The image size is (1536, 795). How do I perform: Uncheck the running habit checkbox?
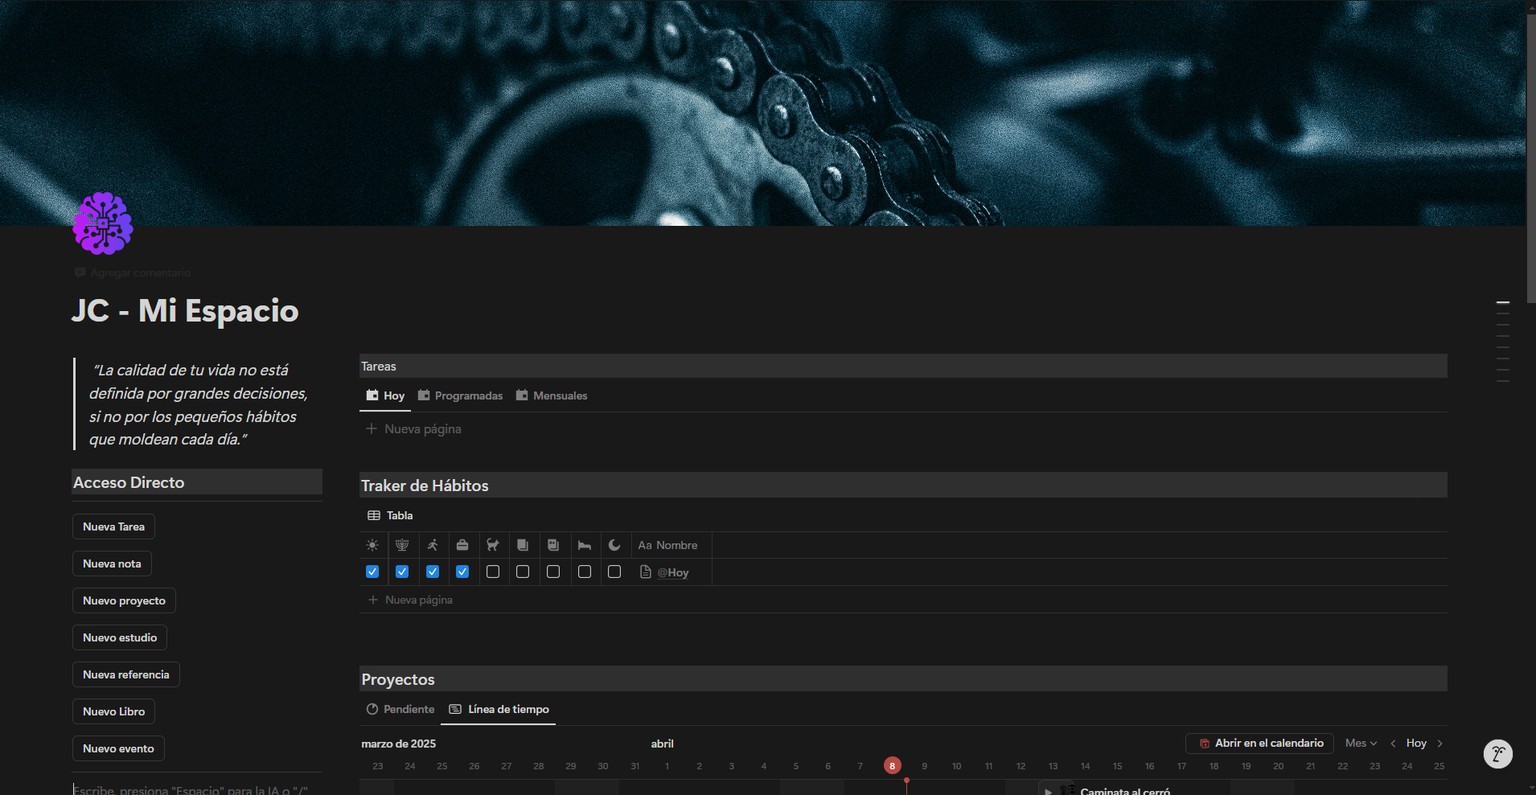(x=432, y=572)
